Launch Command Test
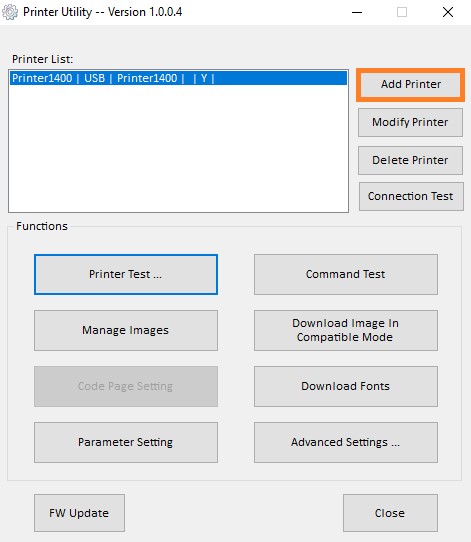 click(346, 274)
